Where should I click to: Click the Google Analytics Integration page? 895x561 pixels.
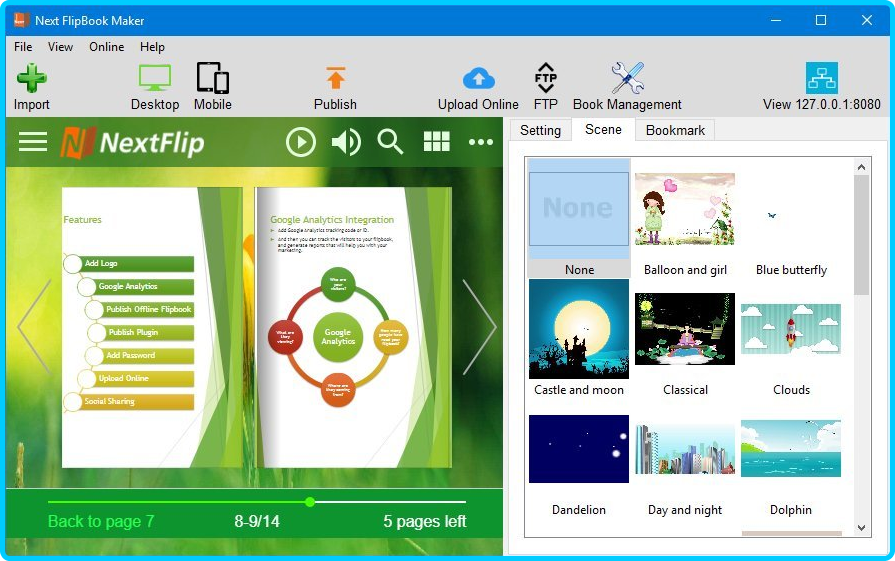[x=354, y=328]
